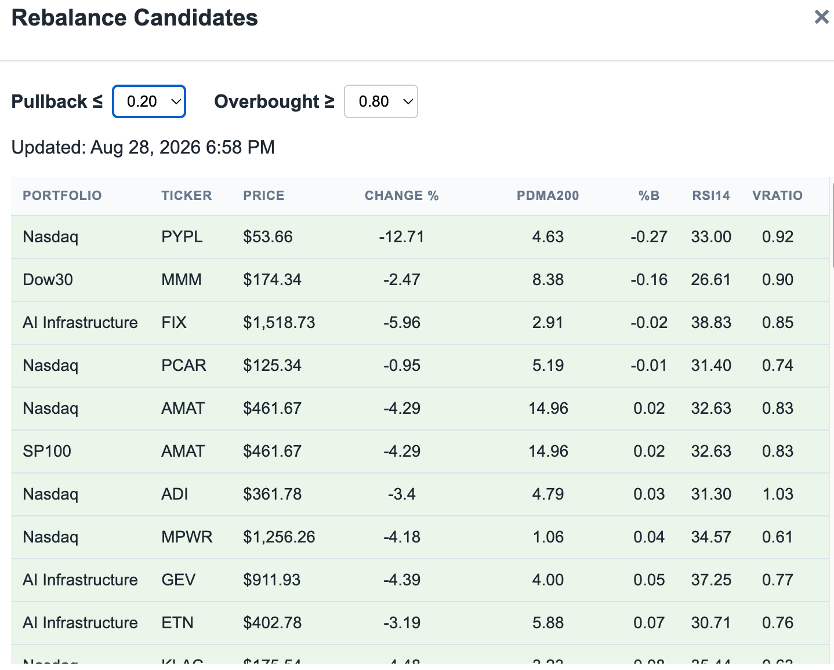Click the $402.78 price cell

pyautogui.click(x=272, y=623)
